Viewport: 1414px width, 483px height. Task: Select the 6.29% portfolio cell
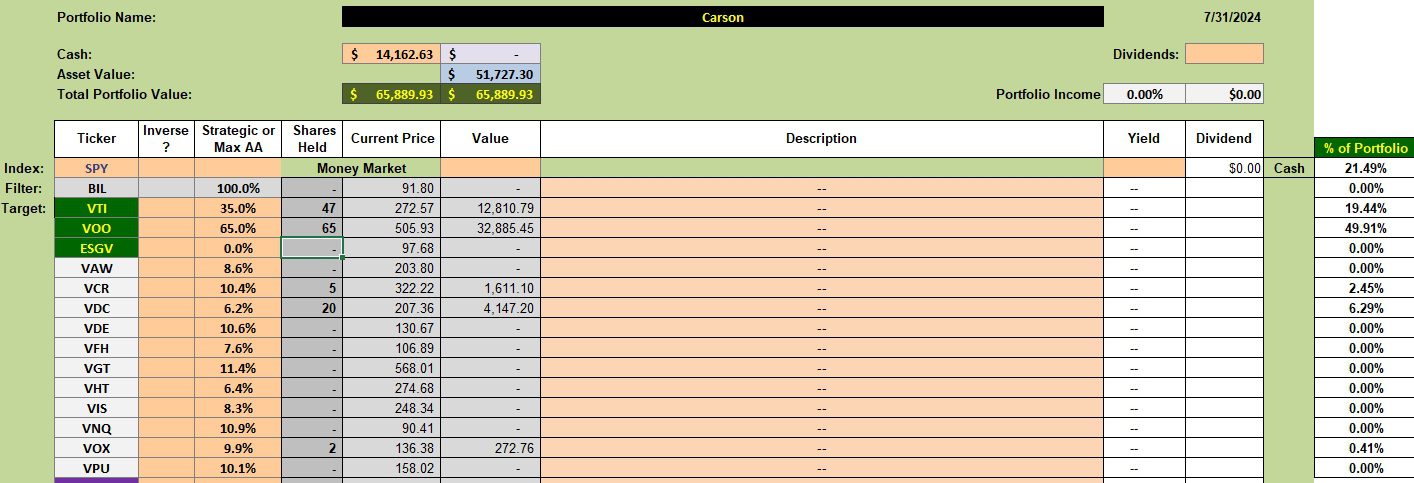(1365, 308)
